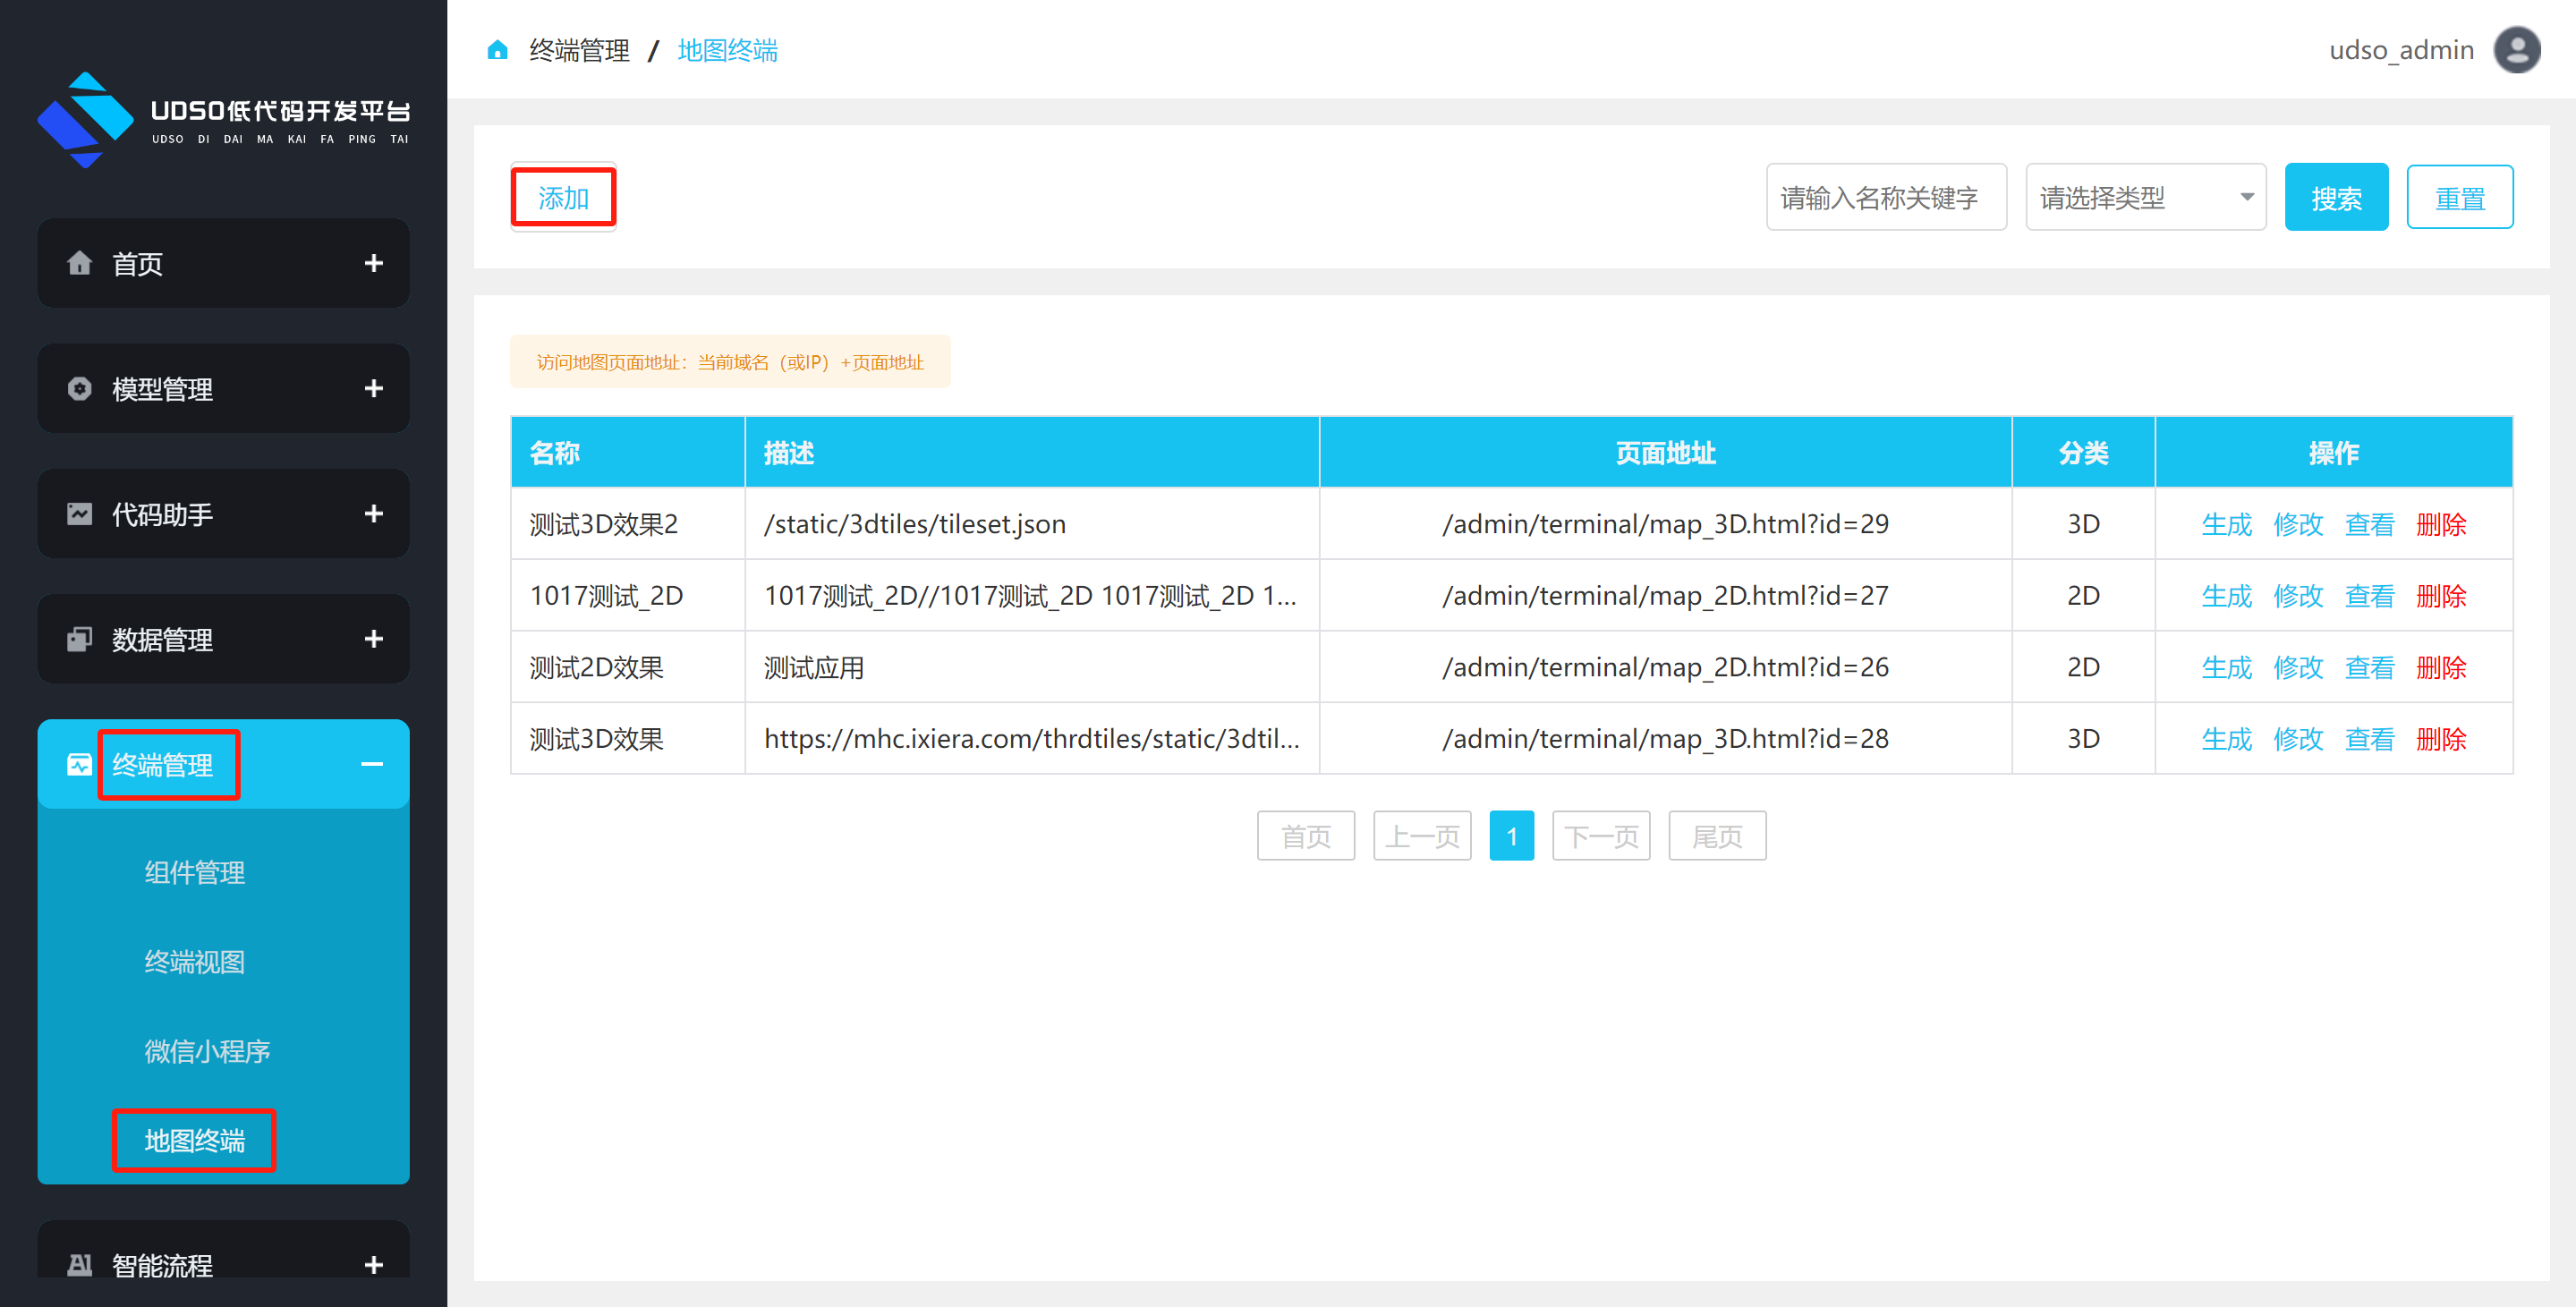Viewport: 2576px width, 1307px height.
Task: Click the home icon in breadcrumb
Action: (x=497, y=50)
